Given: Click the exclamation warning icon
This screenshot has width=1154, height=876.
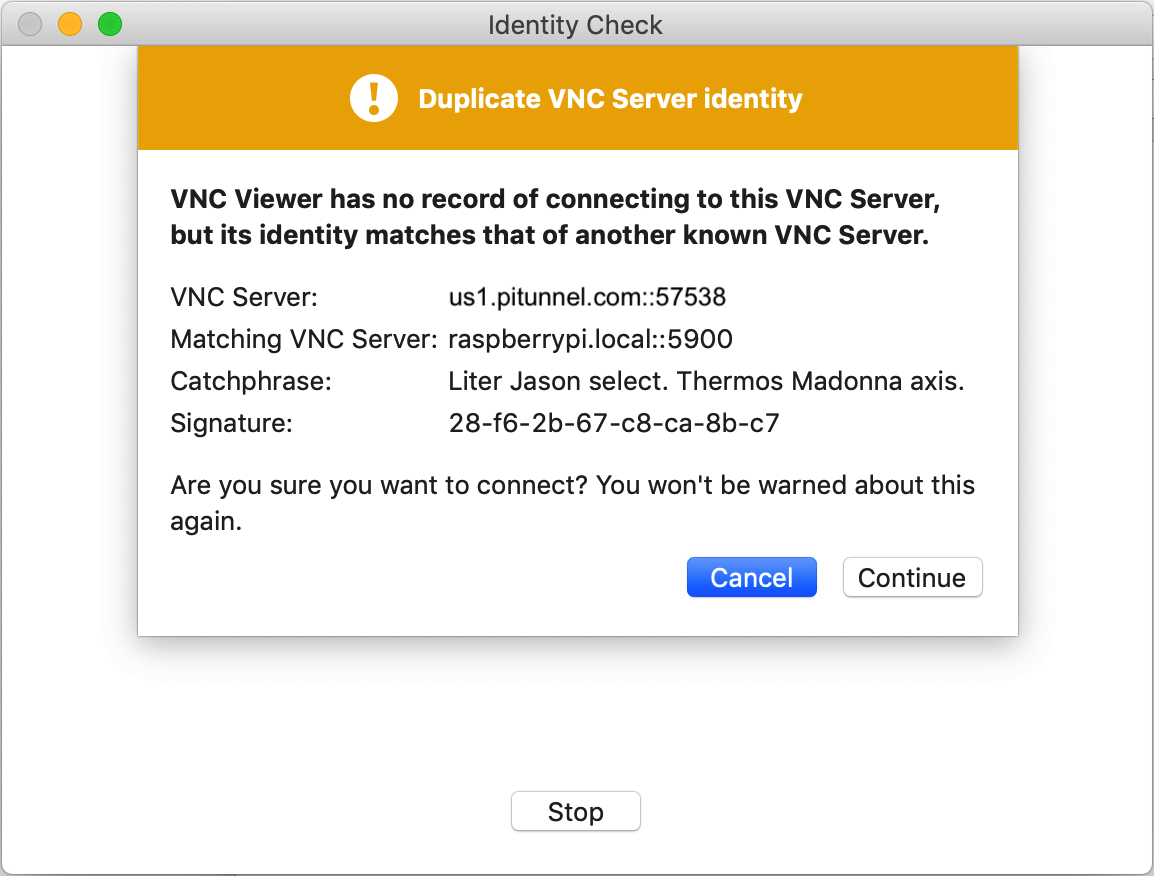Looking at the screenshot, I should (x=373, y=98).
